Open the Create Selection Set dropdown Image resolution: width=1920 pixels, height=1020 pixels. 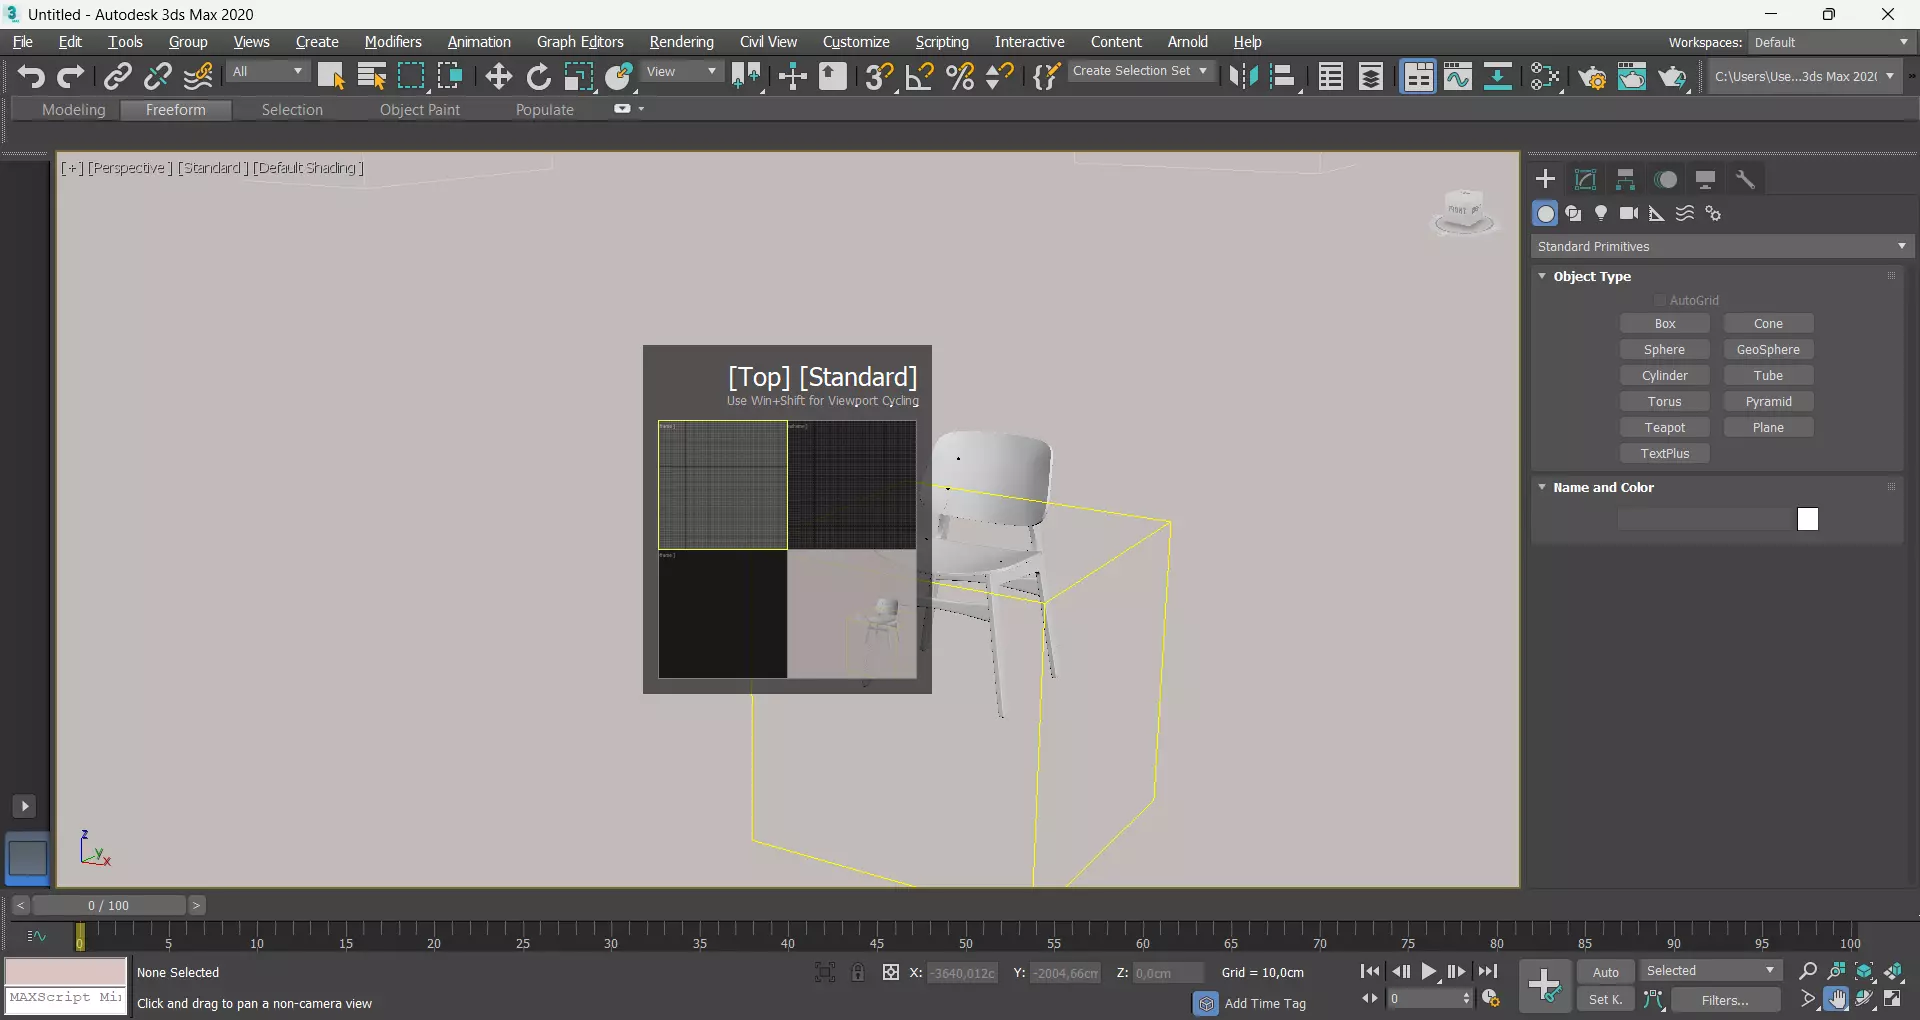(1141, 71)
